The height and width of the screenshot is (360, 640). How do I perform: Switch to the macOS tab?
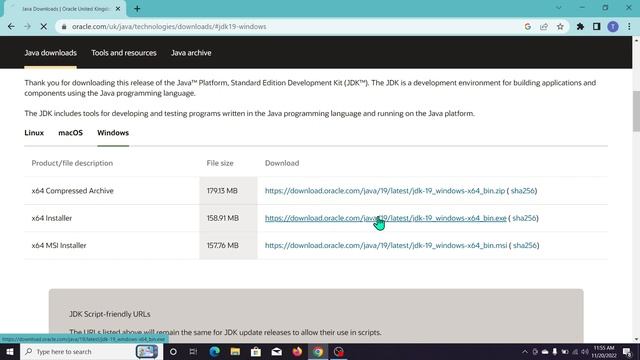(70, 133)
